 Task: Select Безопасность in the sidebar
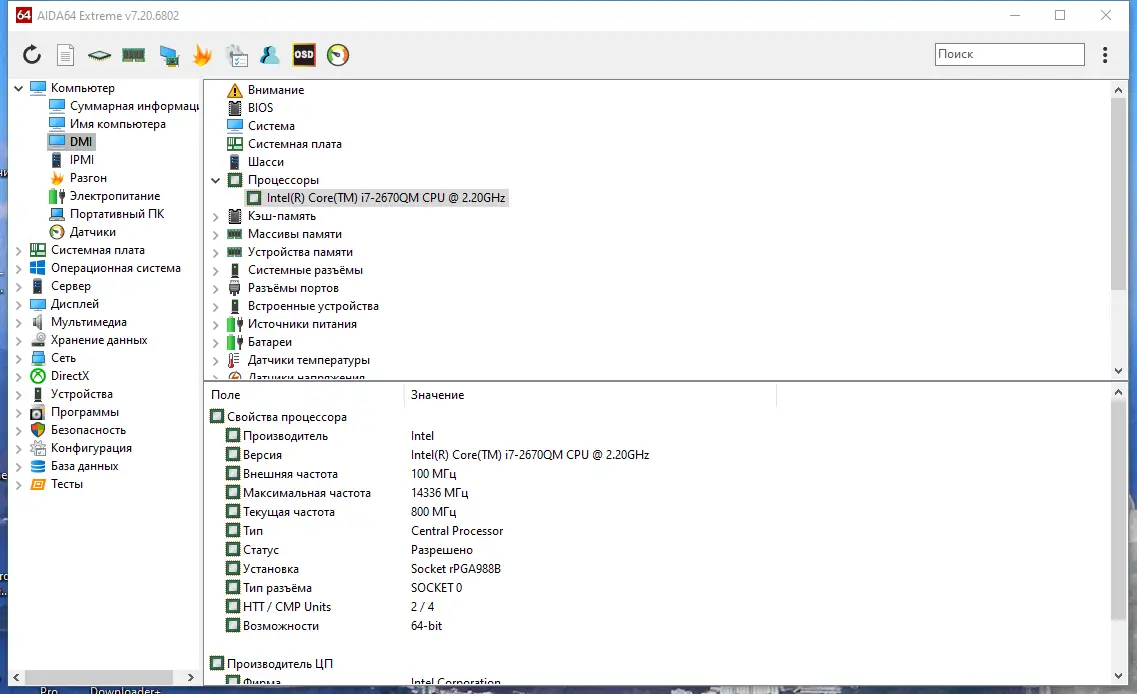88,430
